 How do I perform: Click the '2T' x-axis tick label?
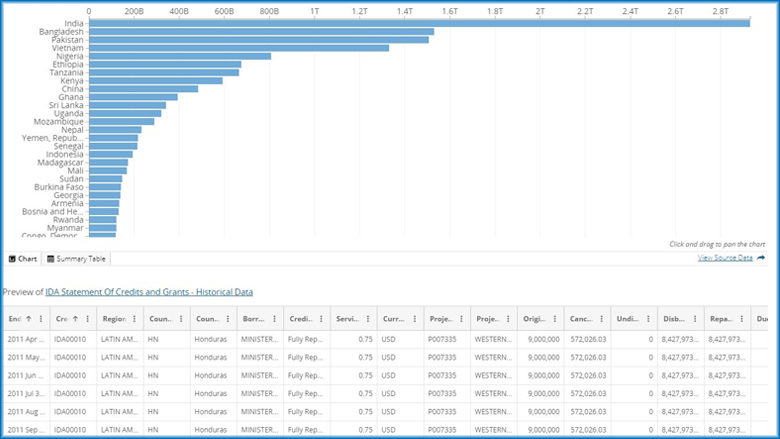point(540,11)
